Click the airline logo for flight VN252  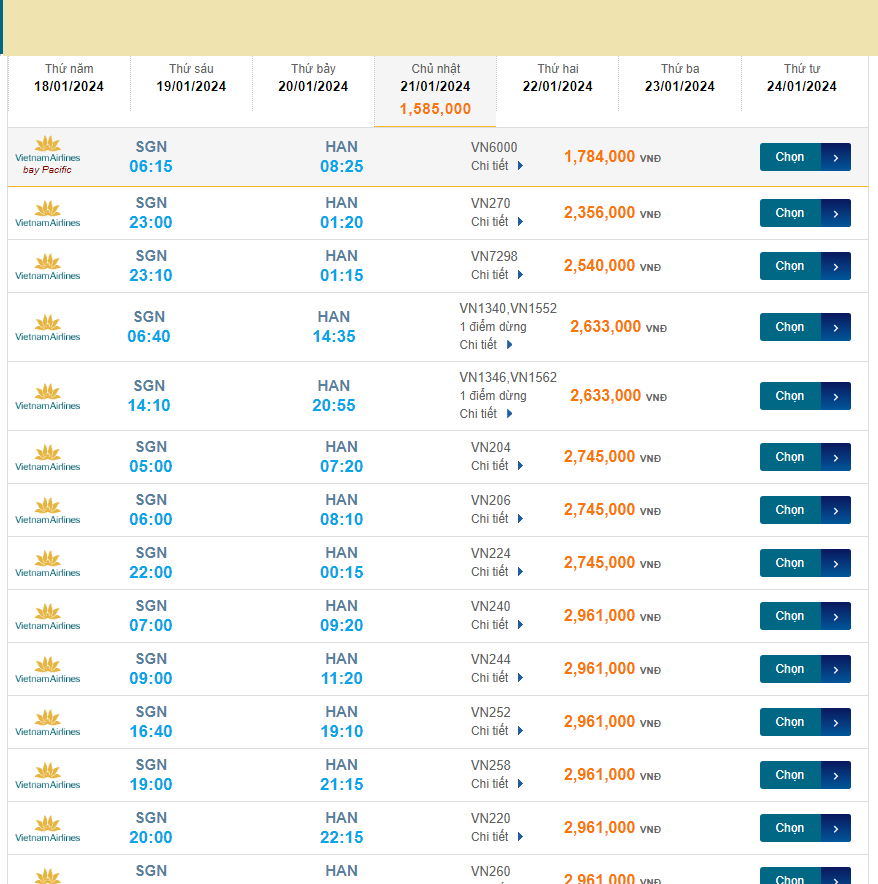tap(47, 722)
